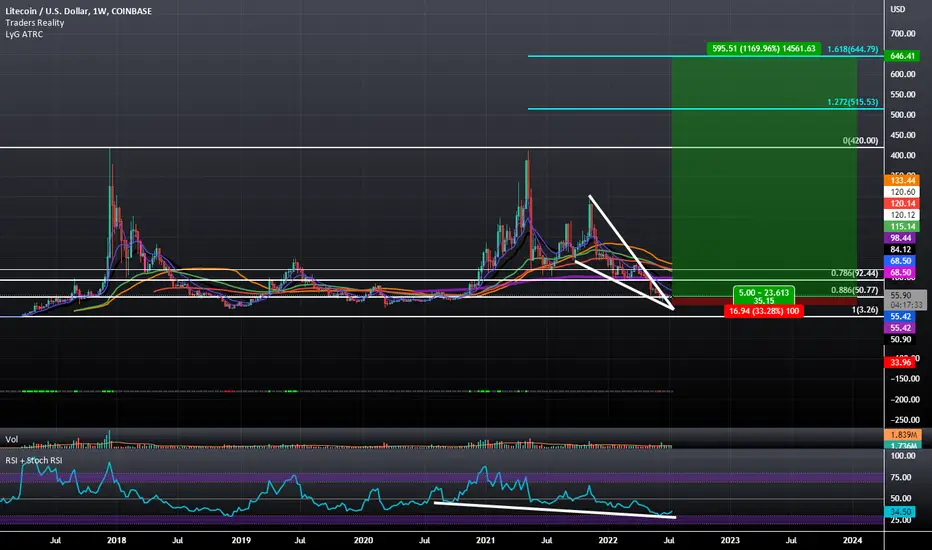Click the orange 1.839M volume tag

[x=903, y=435]
